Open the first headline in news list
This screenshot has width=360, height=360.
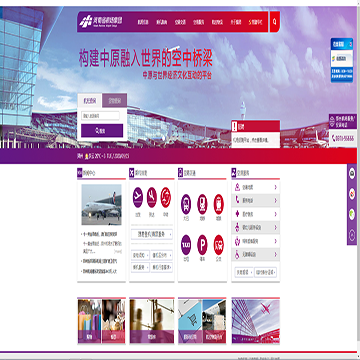[x=100, y=235]
